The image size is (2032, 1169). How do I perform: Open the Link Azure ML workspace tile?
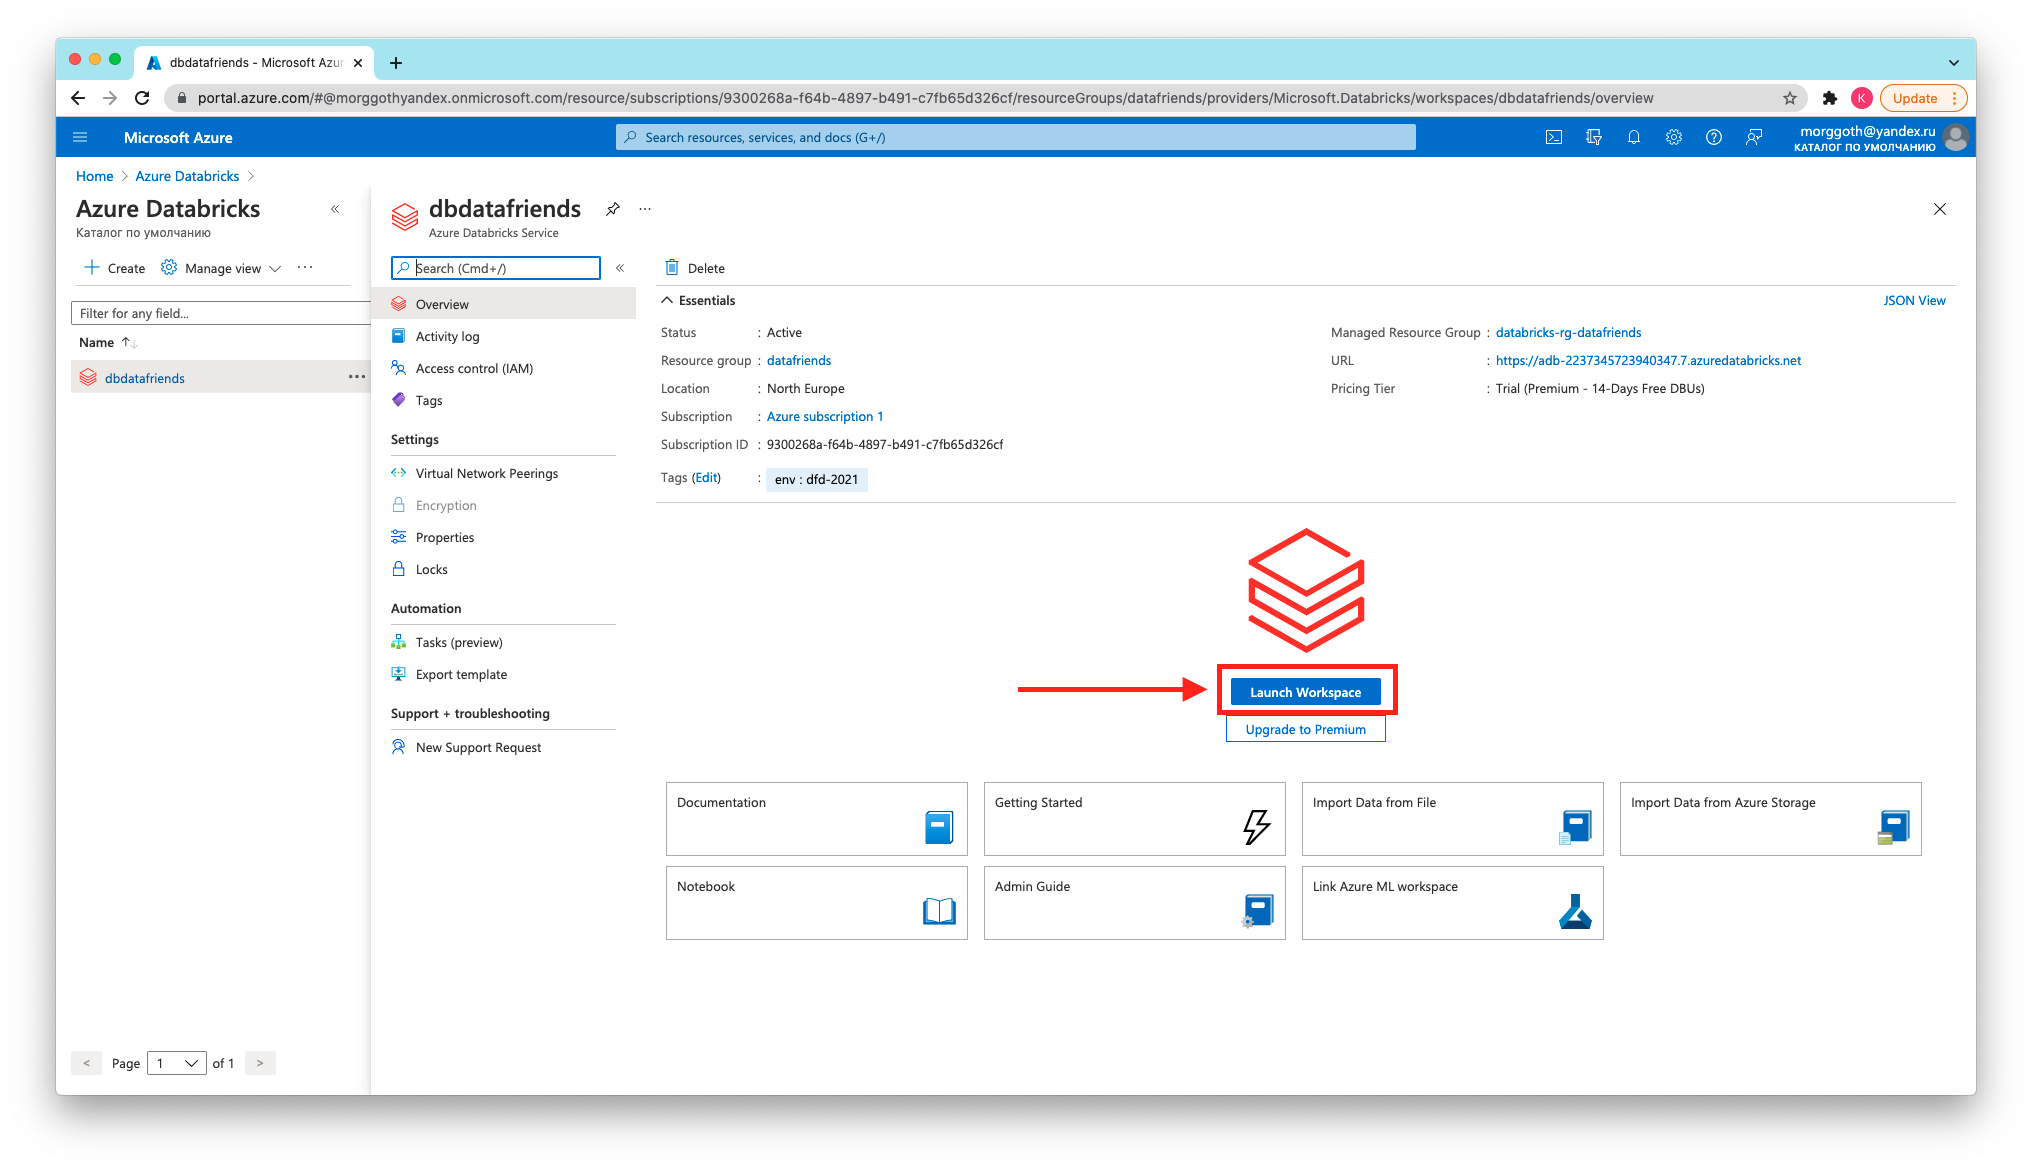1452,903
